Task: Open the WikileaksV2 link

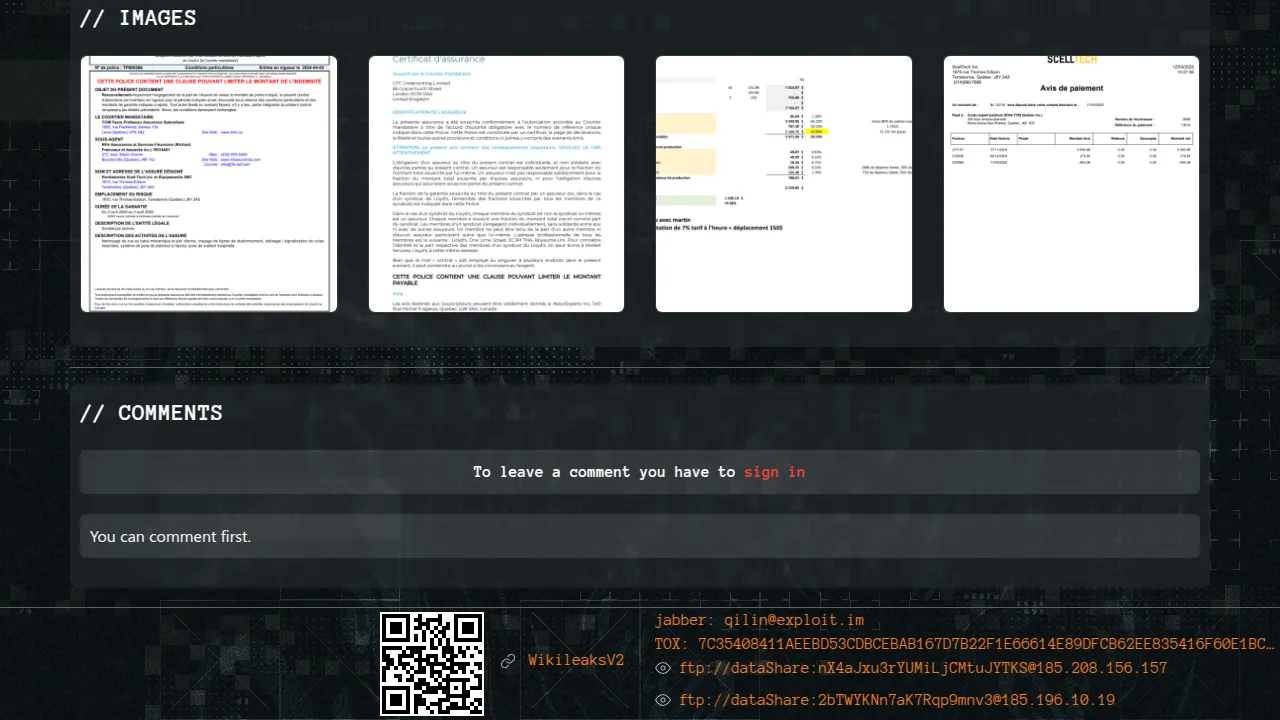Action: click(x=576, y=660)
